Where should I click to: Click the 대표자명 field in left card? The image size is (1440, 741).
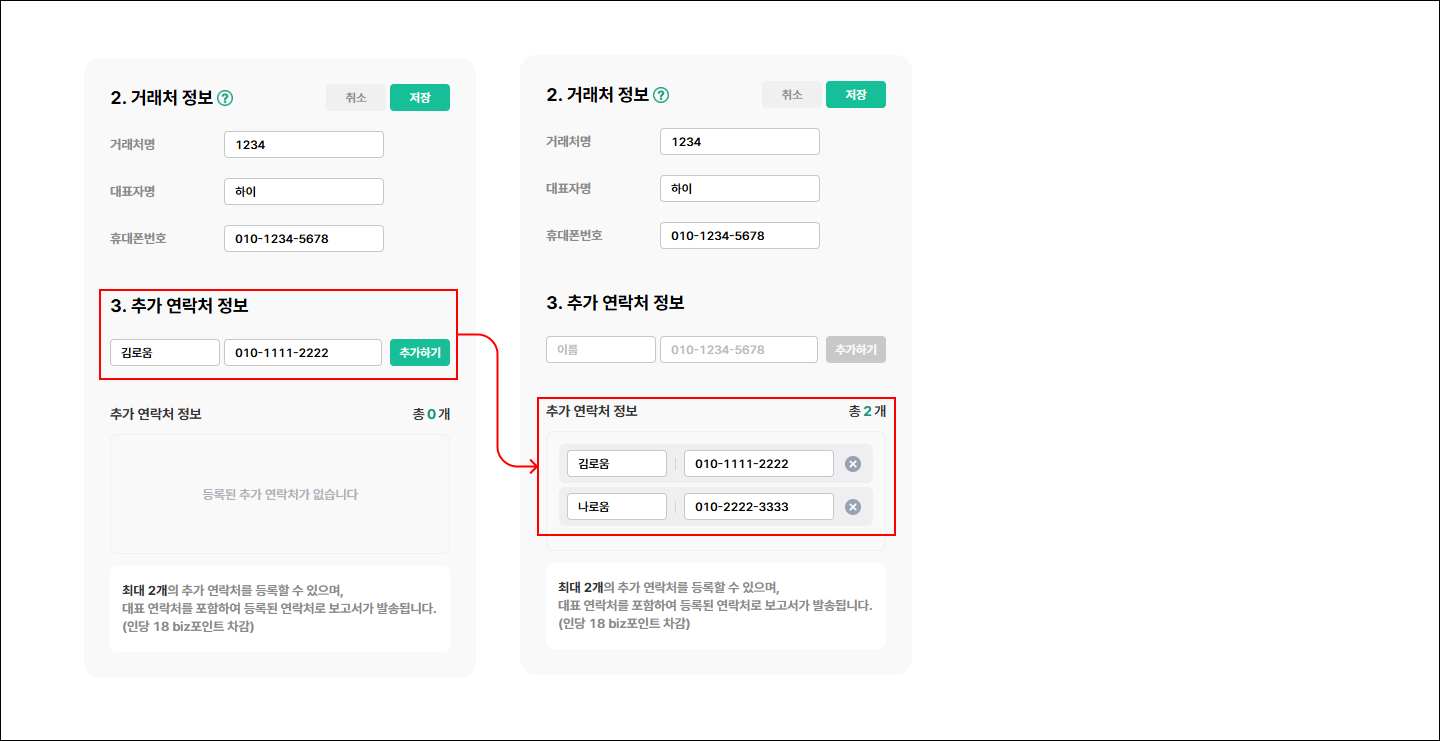pyautogui.click(x=303, y=191)
